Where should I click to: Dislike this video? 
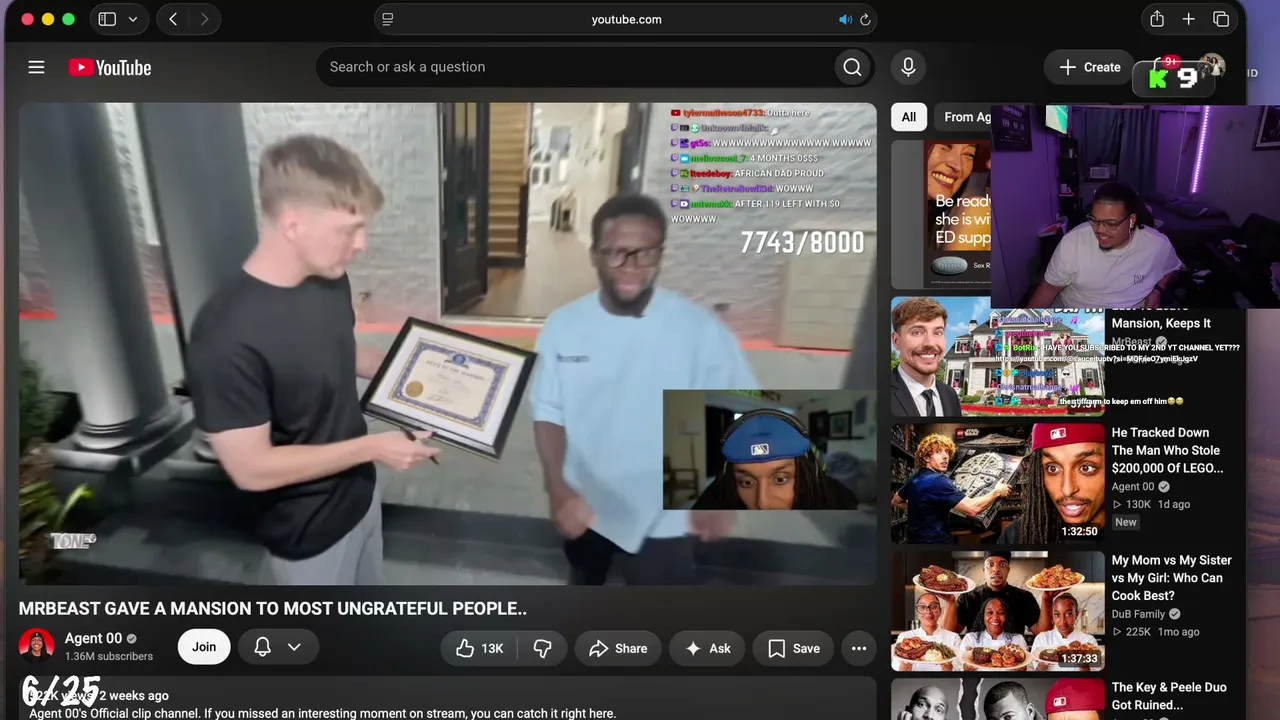[x=542, y=648]
